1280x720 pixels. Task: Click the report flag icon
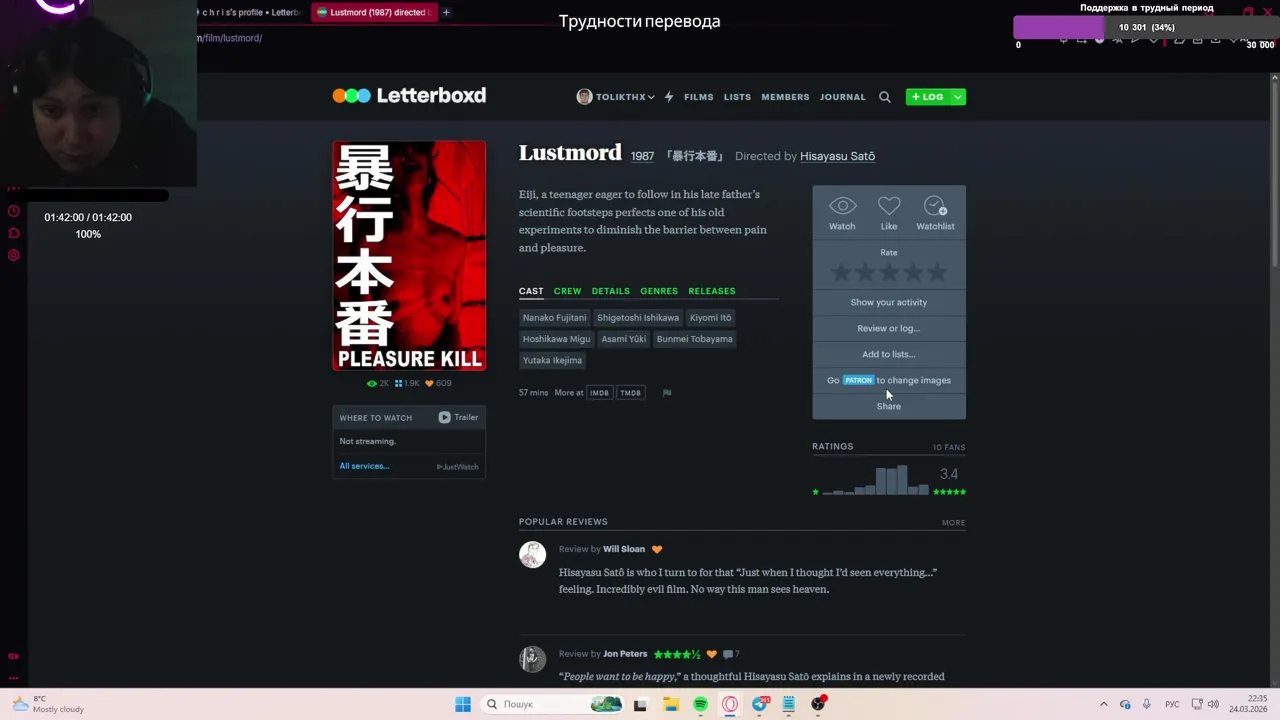pos(667,393)
